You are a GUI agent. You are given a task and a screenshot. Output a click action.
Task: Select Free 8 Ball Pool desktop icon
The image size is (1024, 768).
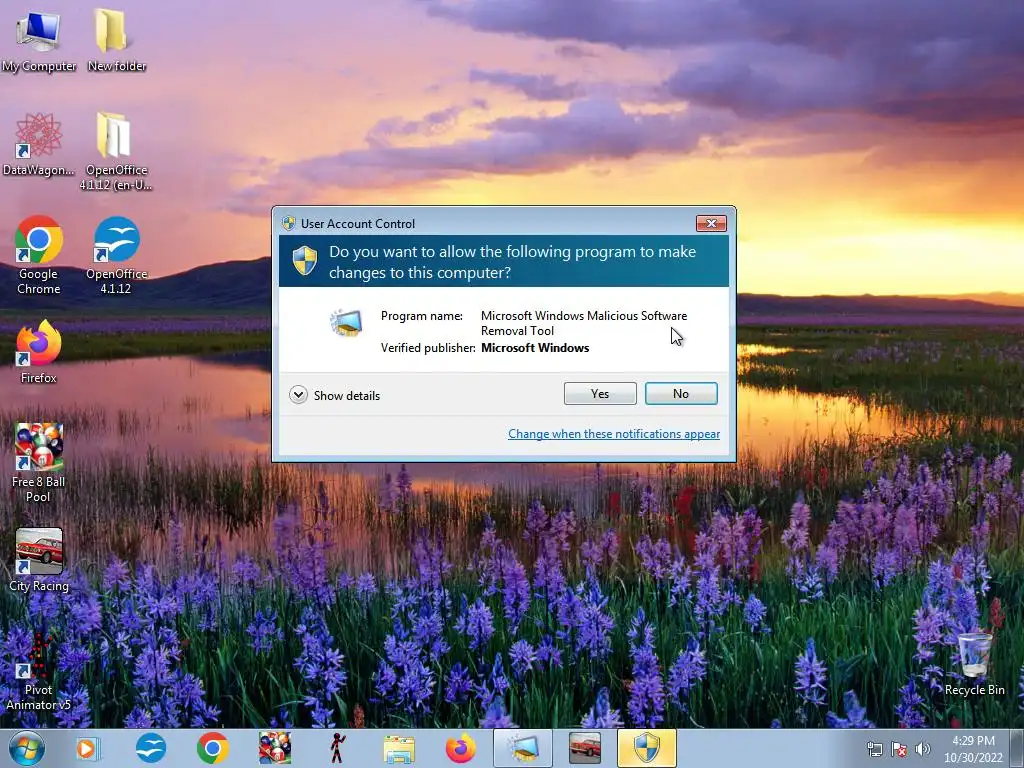pos(39,462)
